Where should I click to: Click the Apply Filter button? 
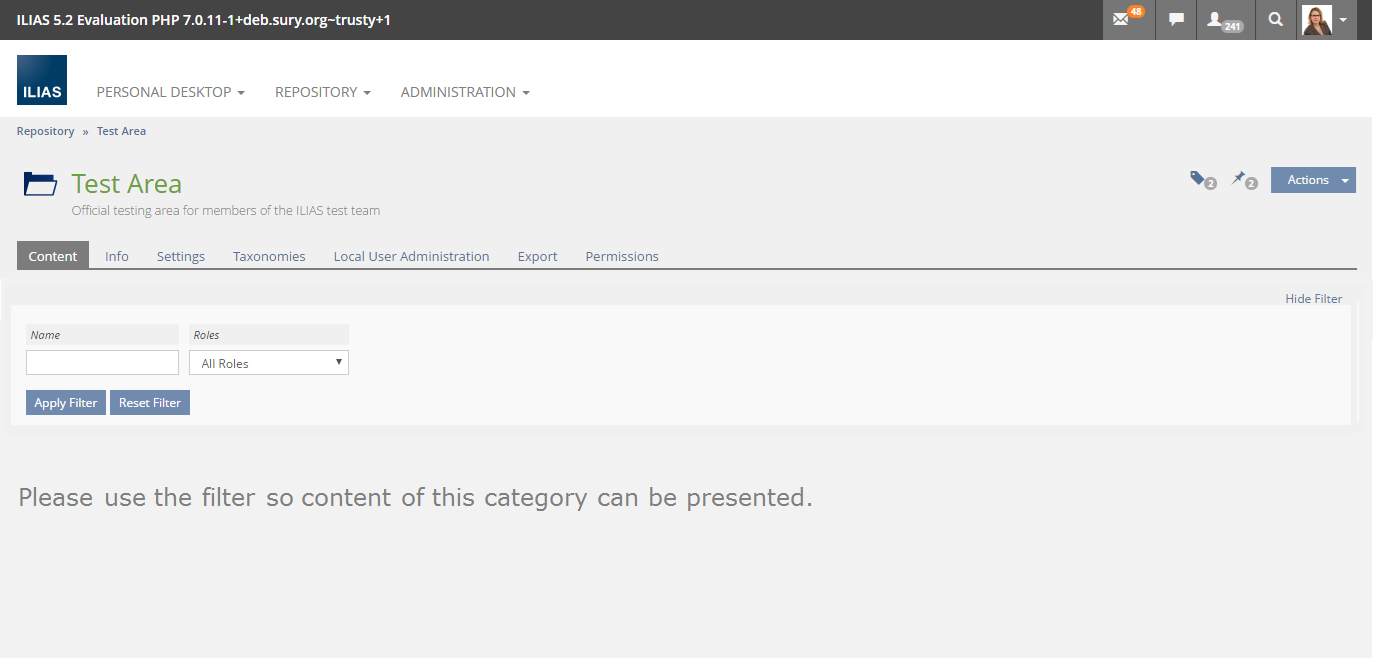point(66,403)
